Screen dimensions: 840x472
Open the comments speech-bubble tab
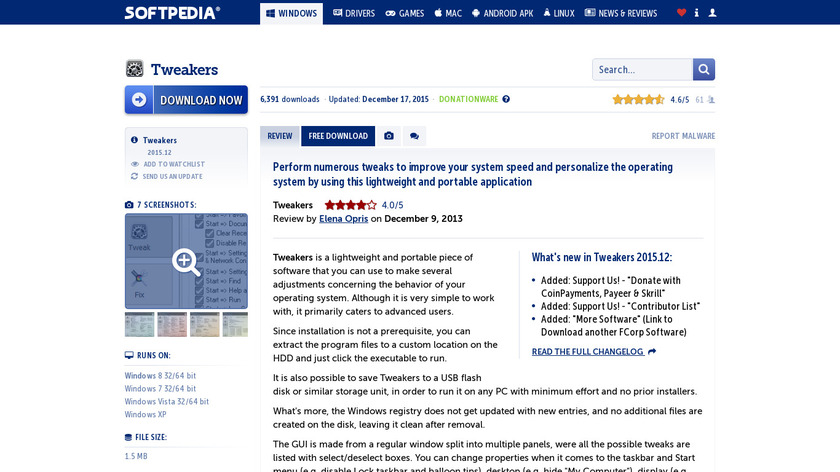click(414, 136)
